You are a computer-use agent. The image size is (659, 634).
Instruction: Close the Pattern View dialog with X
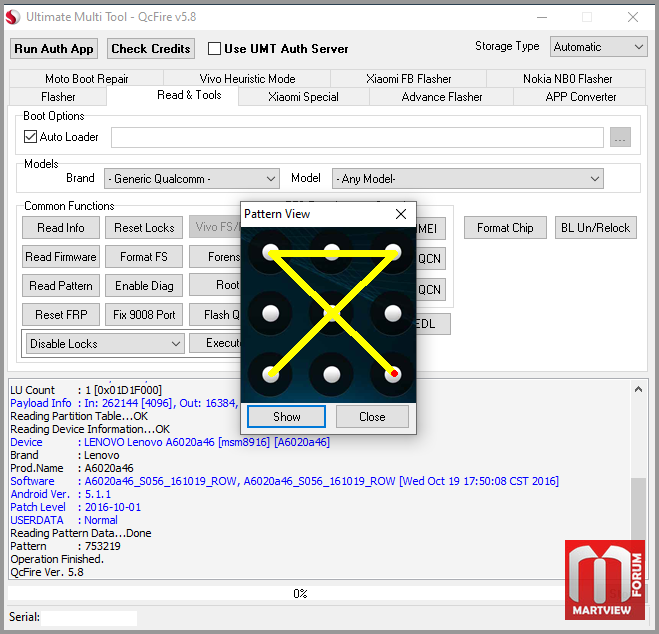tap(401, 214)
